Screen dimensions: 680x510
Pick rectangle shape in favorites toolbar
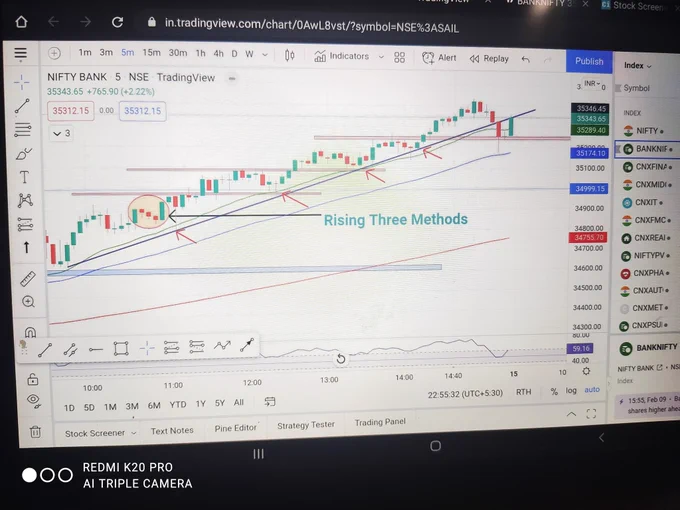pos(121,348)
